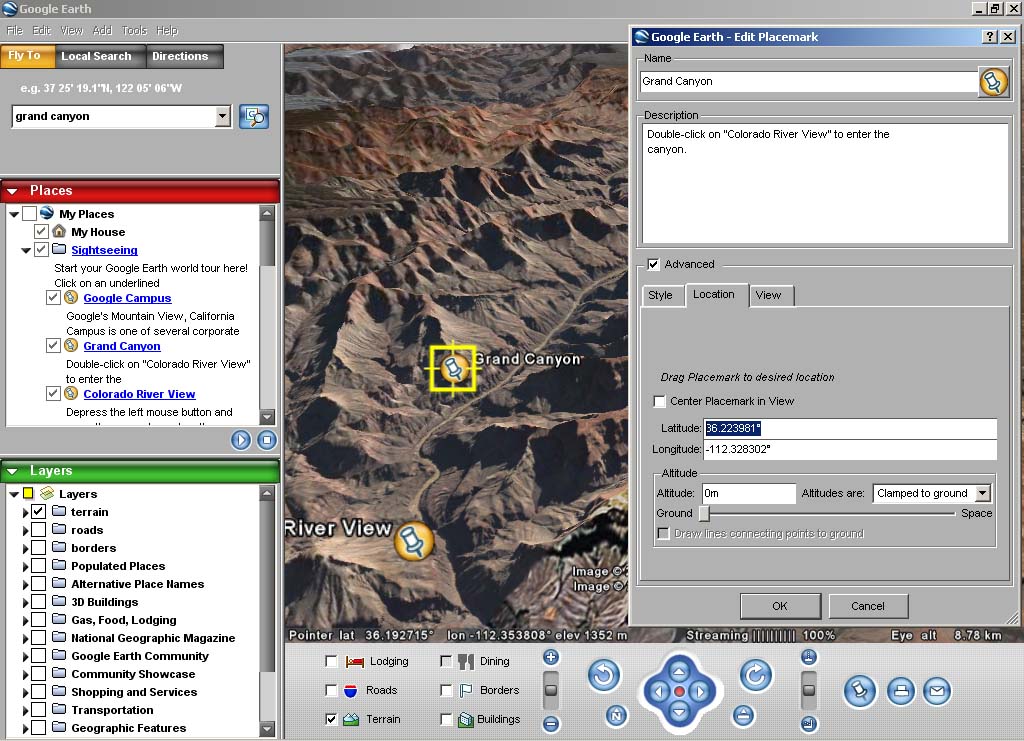Image resolution: width=1024 pixels, height=741 pixels.
Task: Click the email envelope button
Action: [x=937, y=691]
